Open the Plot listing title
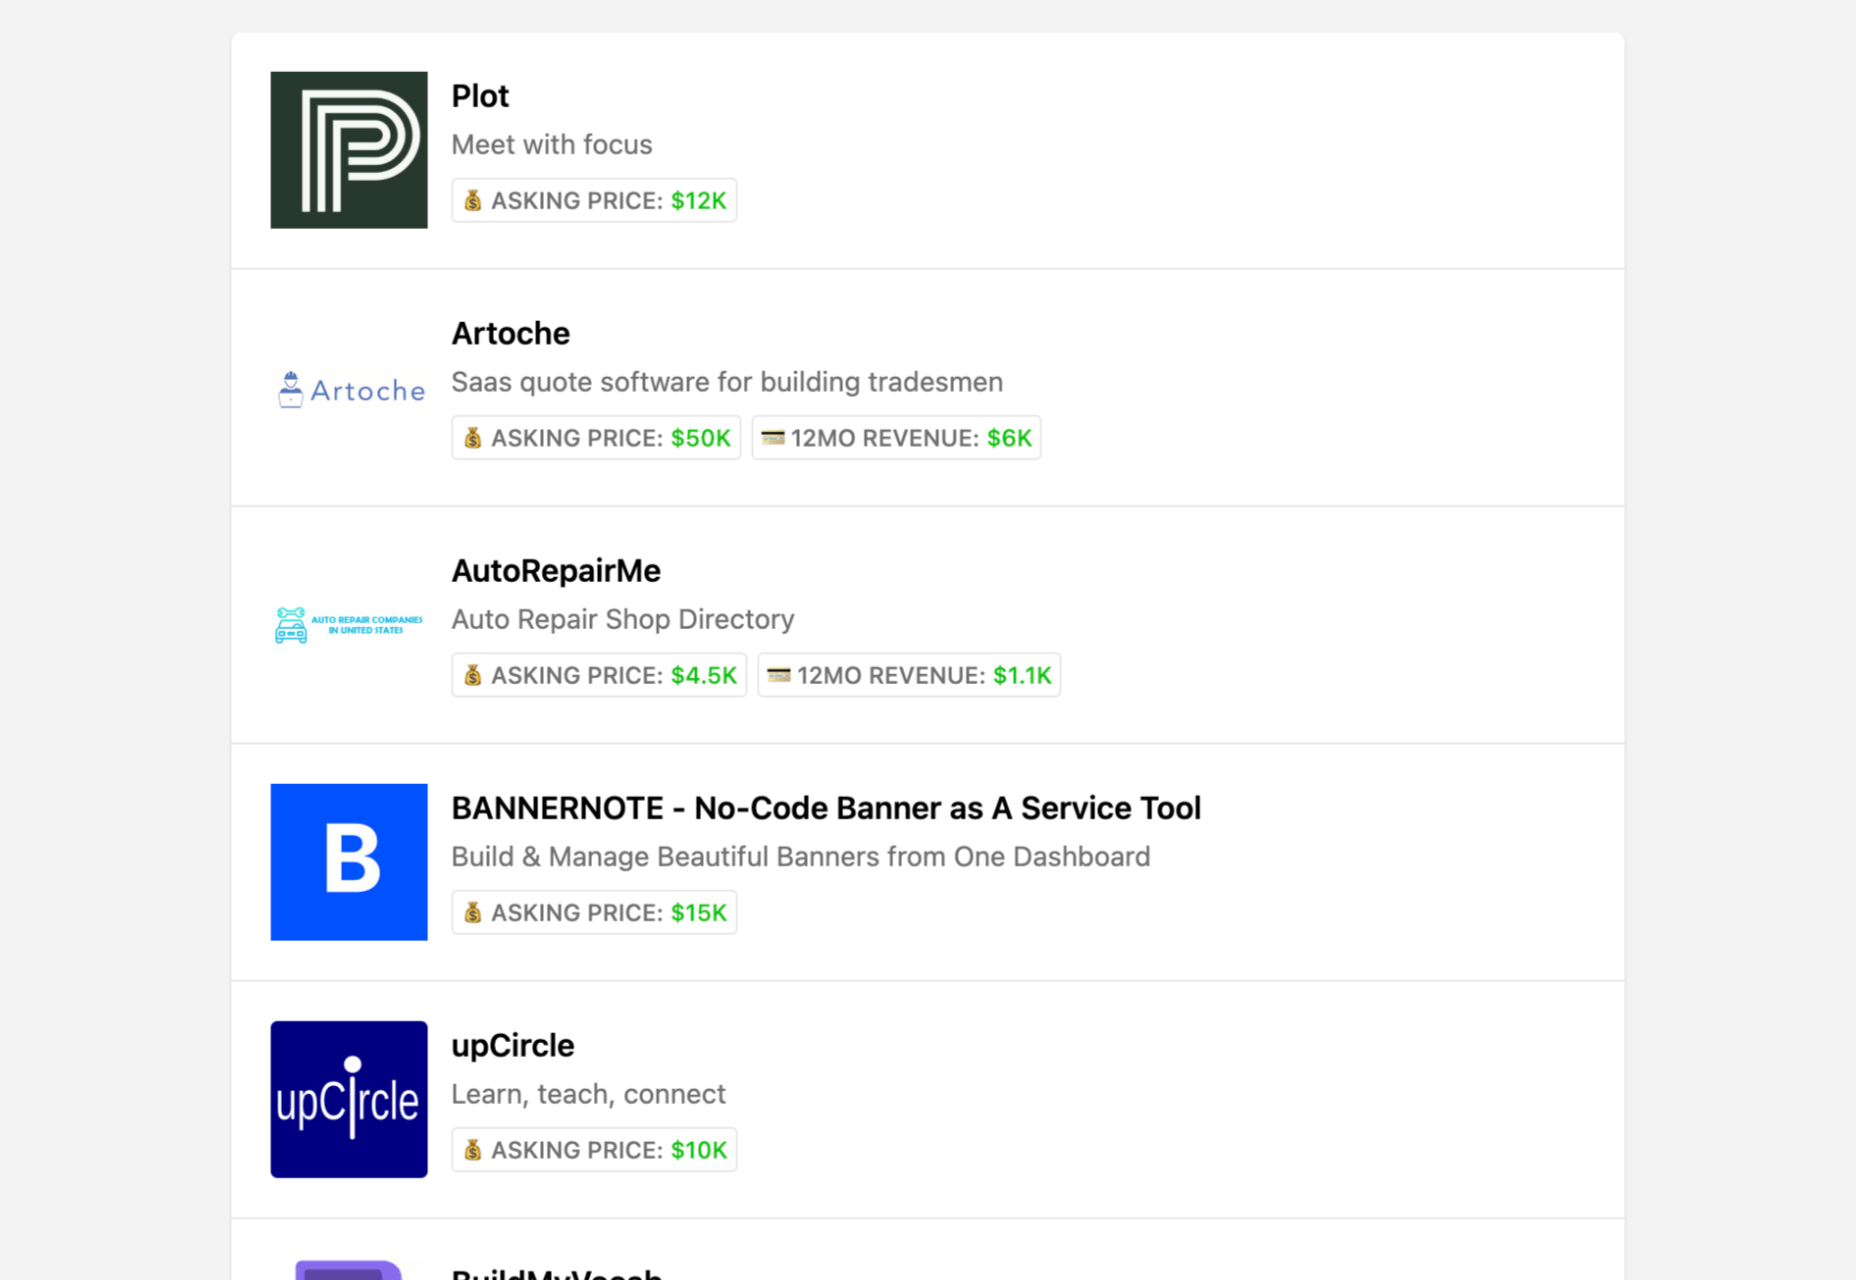The width and height of the screenshot is (1856, 1280). pyautogui.click(x=480, y=96)
